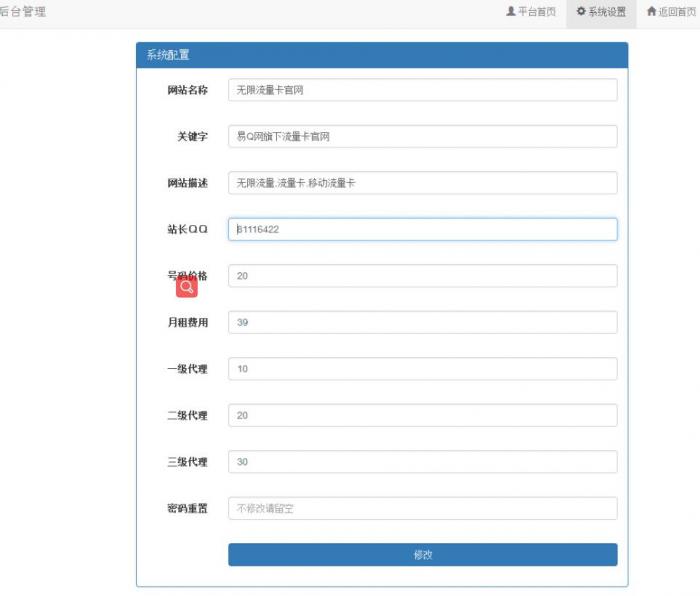Switch to the 系统设置 navigation tab

pos(607,12)
